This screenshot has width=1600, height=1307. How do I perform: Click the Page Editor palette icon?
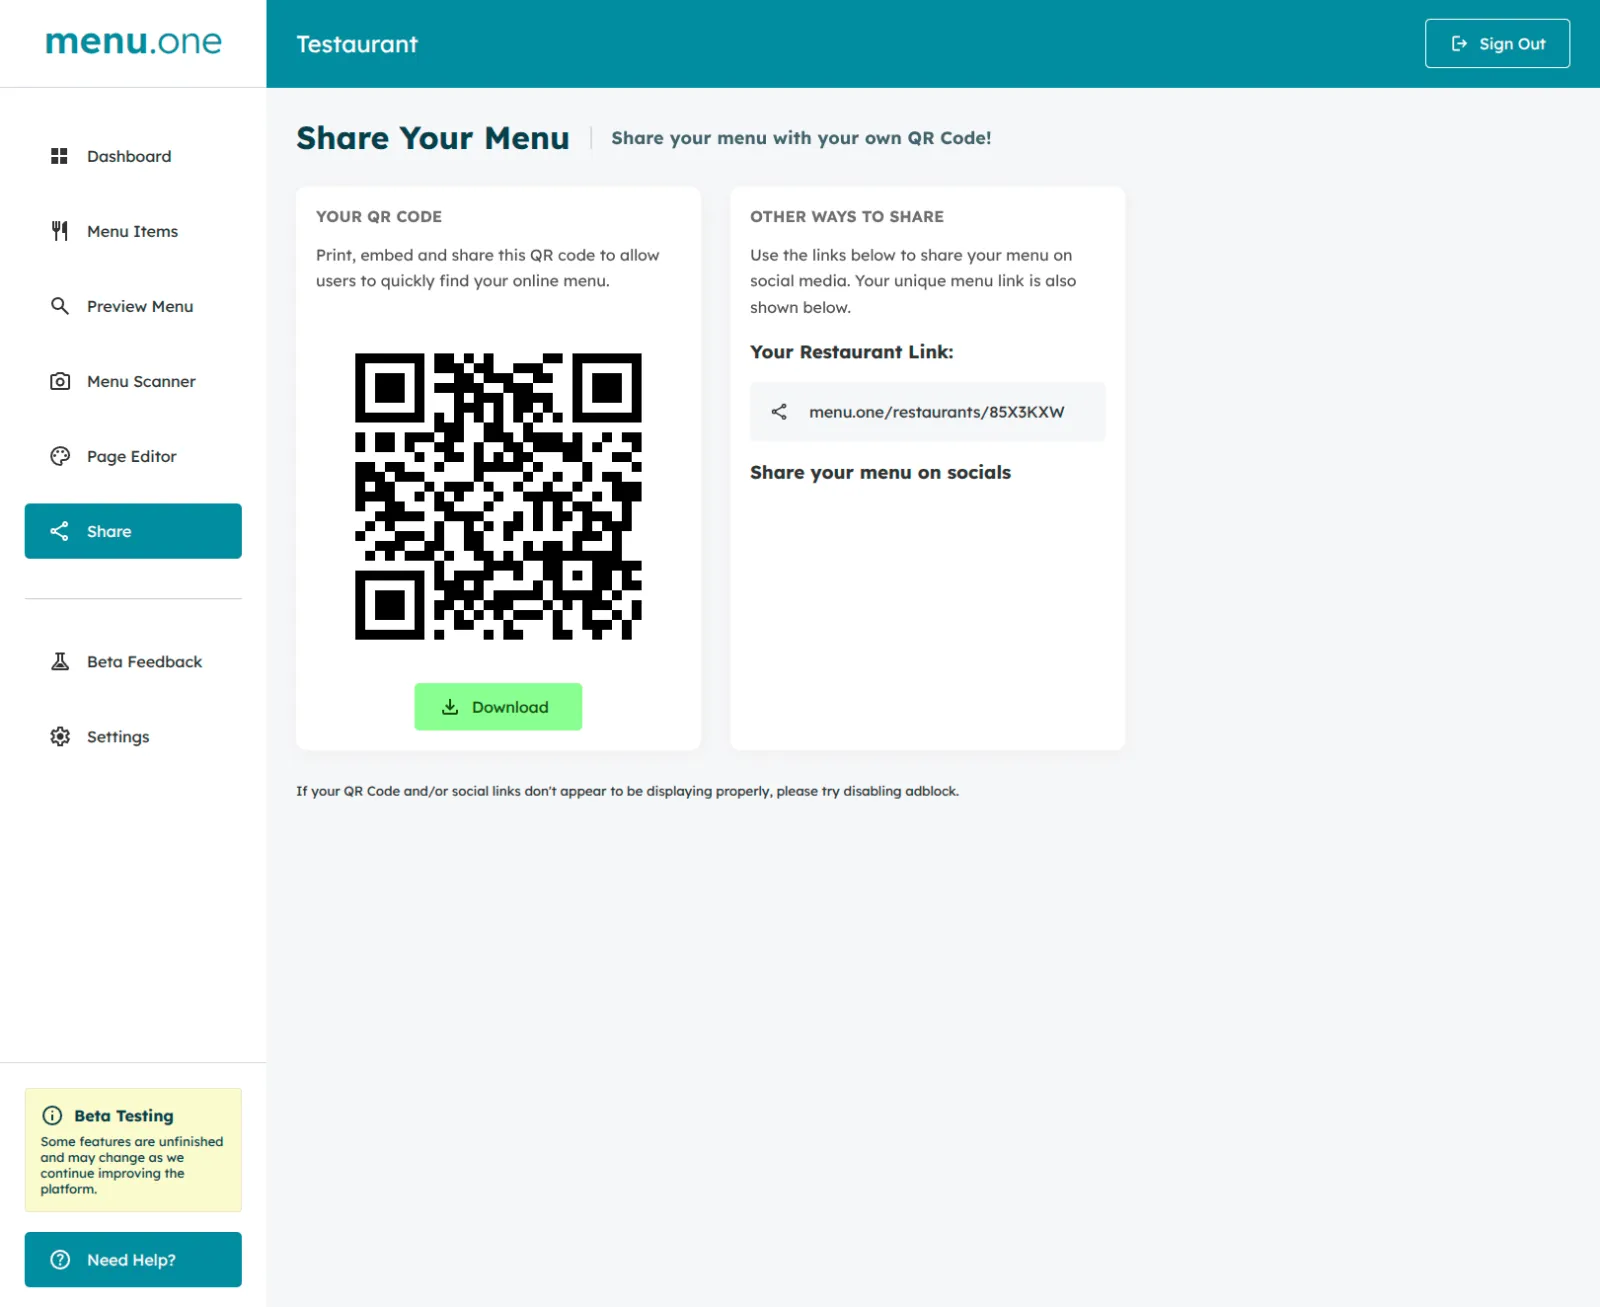(60, 456)
